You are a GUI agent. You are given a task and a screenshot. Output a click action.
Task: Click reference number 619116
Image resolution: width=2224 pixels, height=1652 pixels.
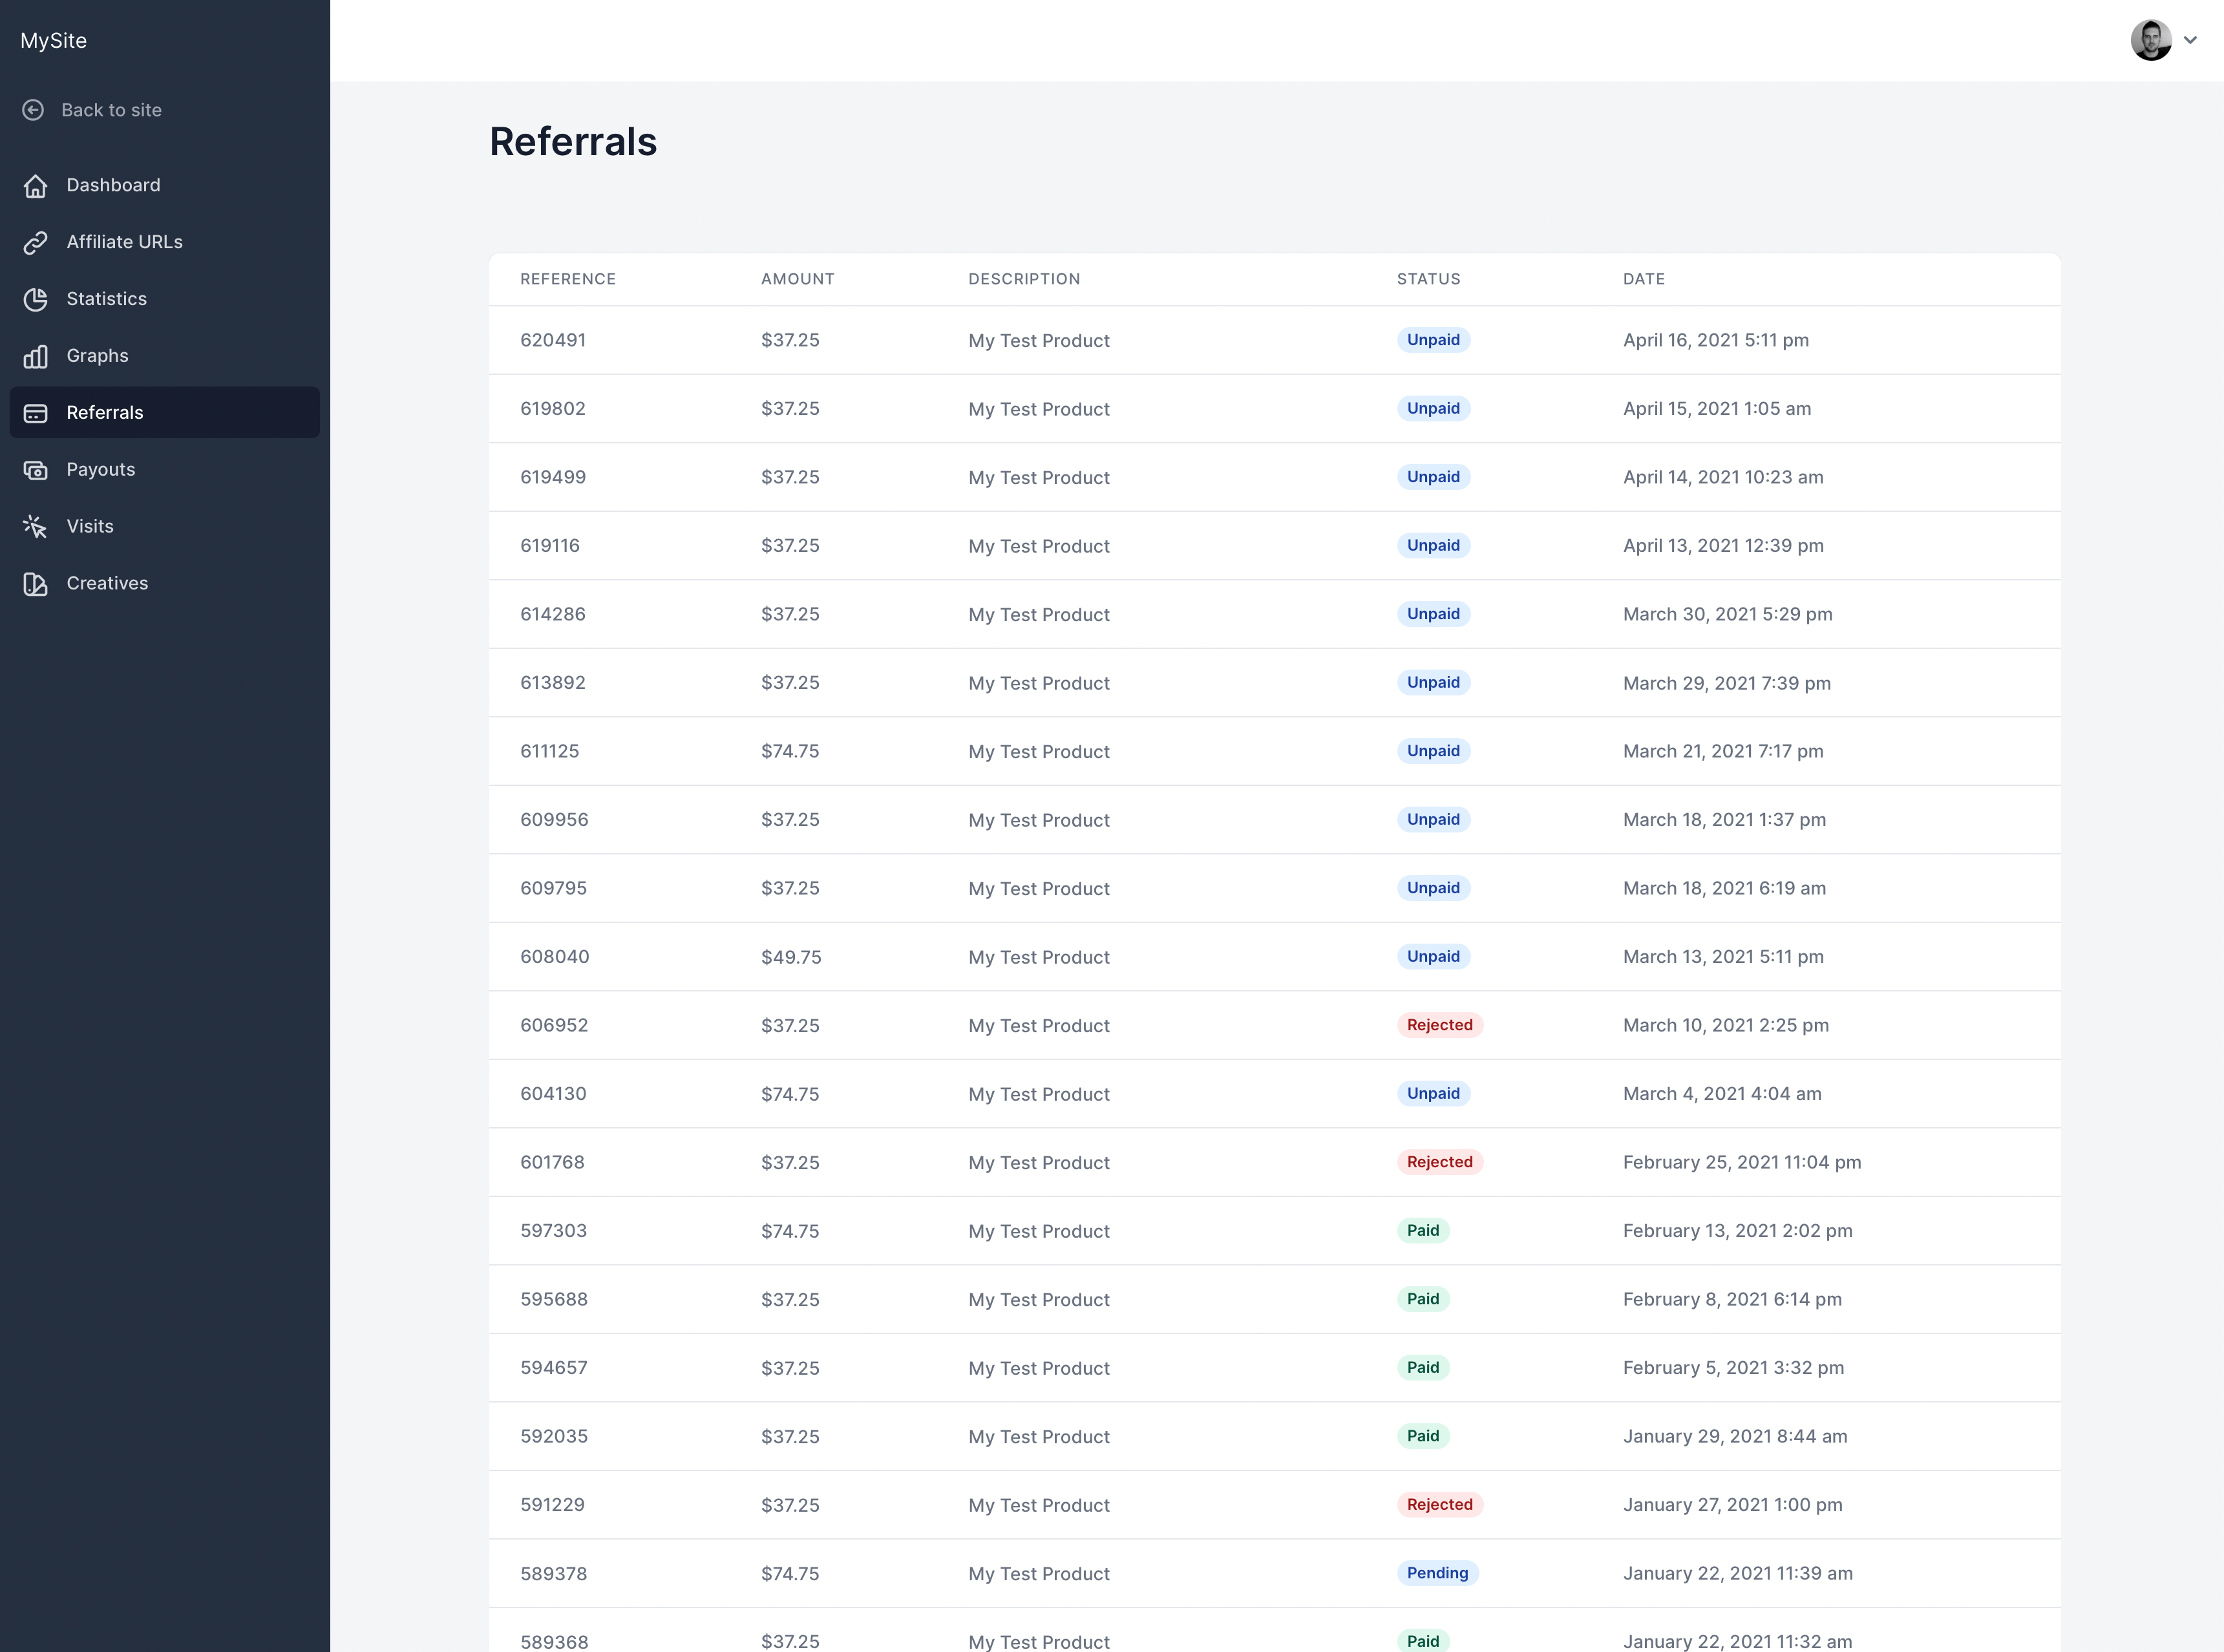(550, 546)
